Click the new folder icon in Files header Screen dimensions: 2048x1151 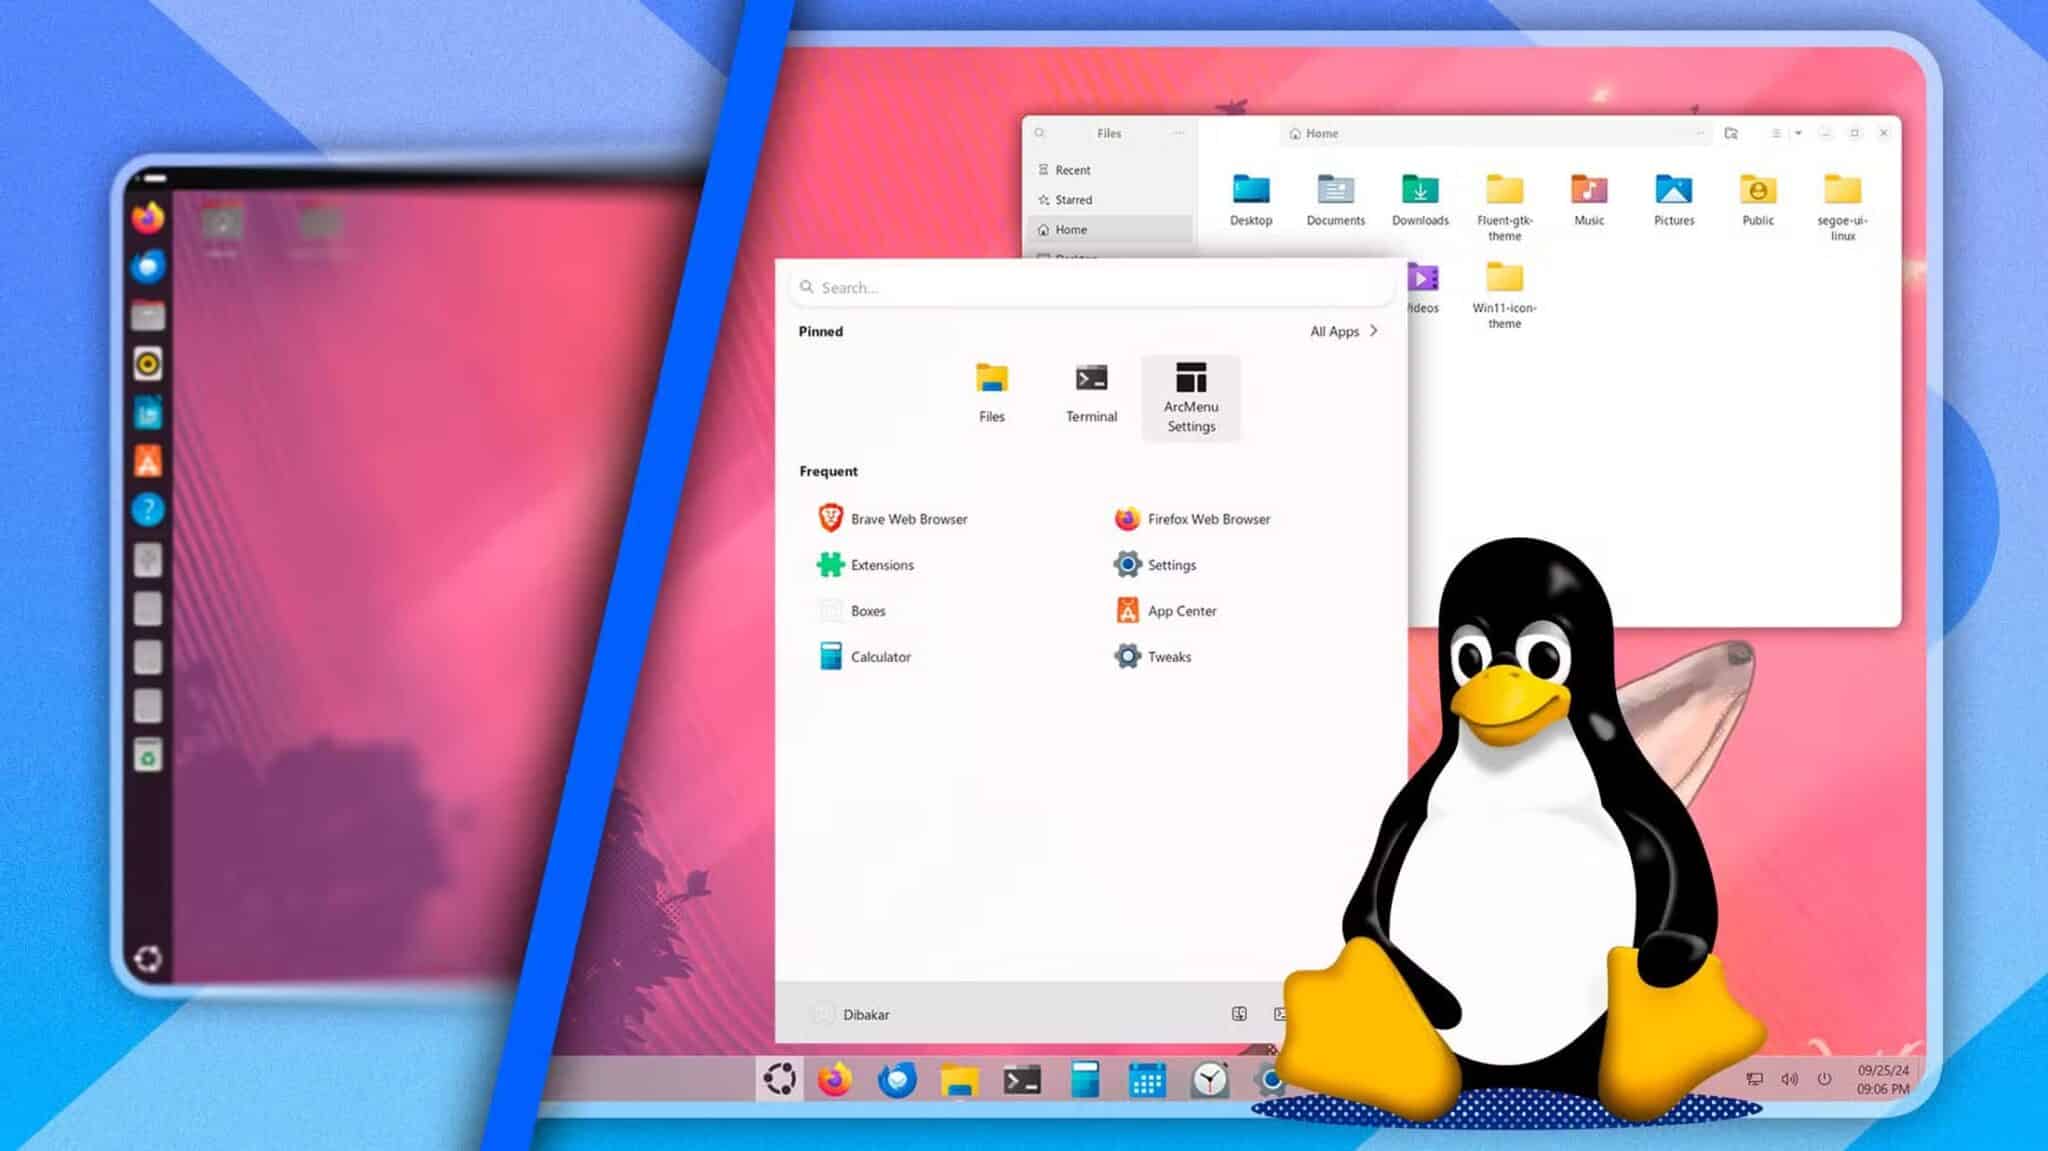point(1731,133)
